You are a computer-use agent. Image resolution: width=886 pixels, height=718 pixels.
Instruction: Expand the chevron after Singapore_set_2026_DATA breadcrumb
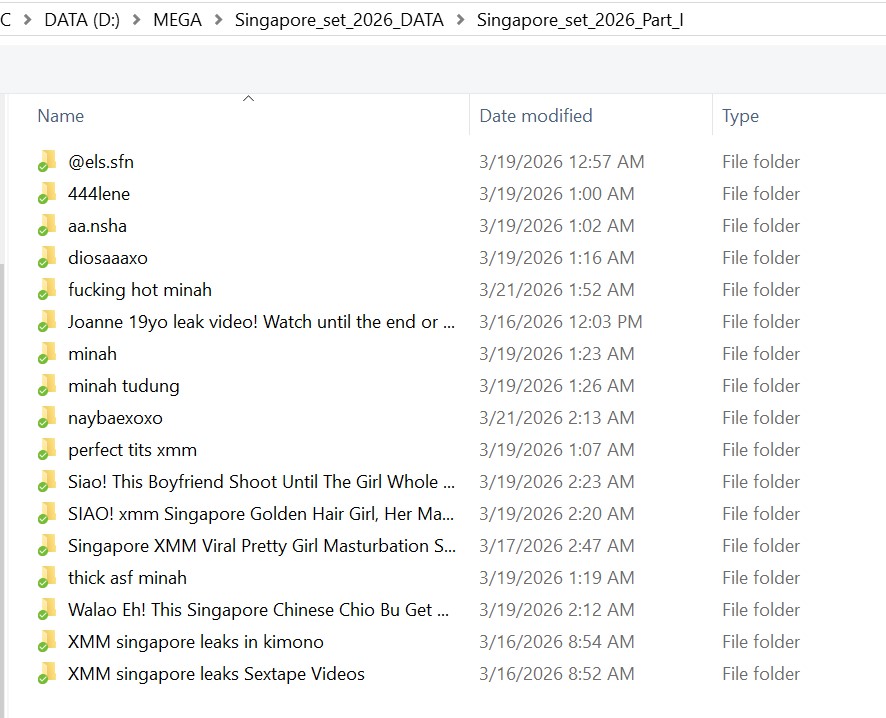point(461,20)
